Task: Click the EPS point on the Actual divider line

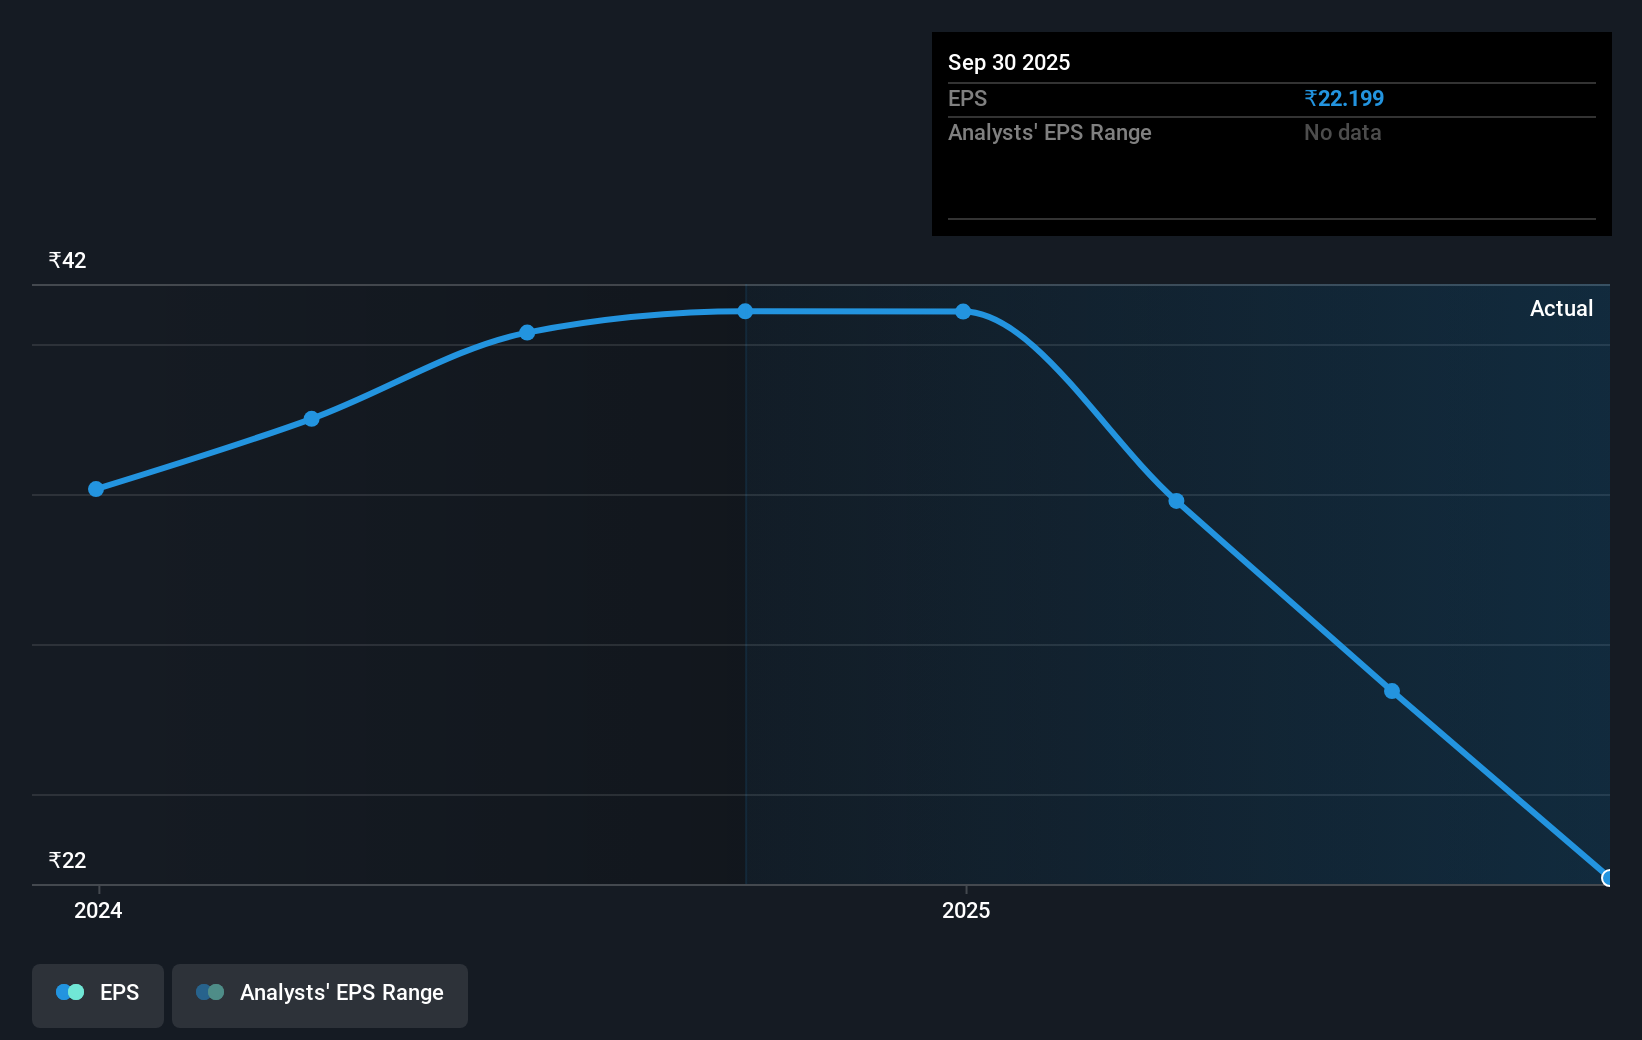Action: (x=745, y=312)
